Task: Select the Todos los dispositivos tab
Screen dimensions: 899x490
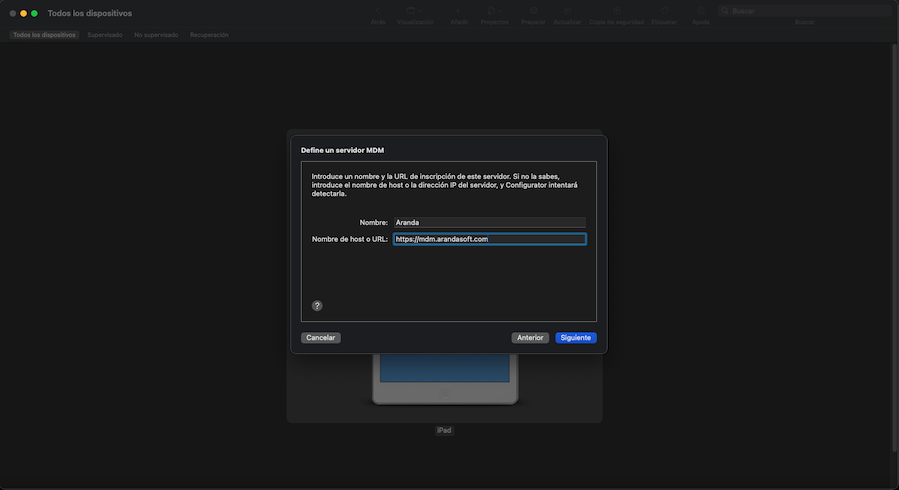Action: (x=44, y=35)
